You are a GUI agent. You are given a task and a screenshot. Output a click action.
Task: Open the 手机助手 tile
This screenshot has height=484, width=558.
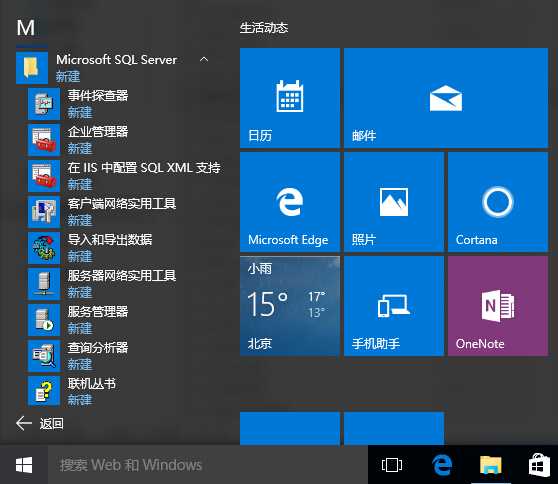pos(394,306)
